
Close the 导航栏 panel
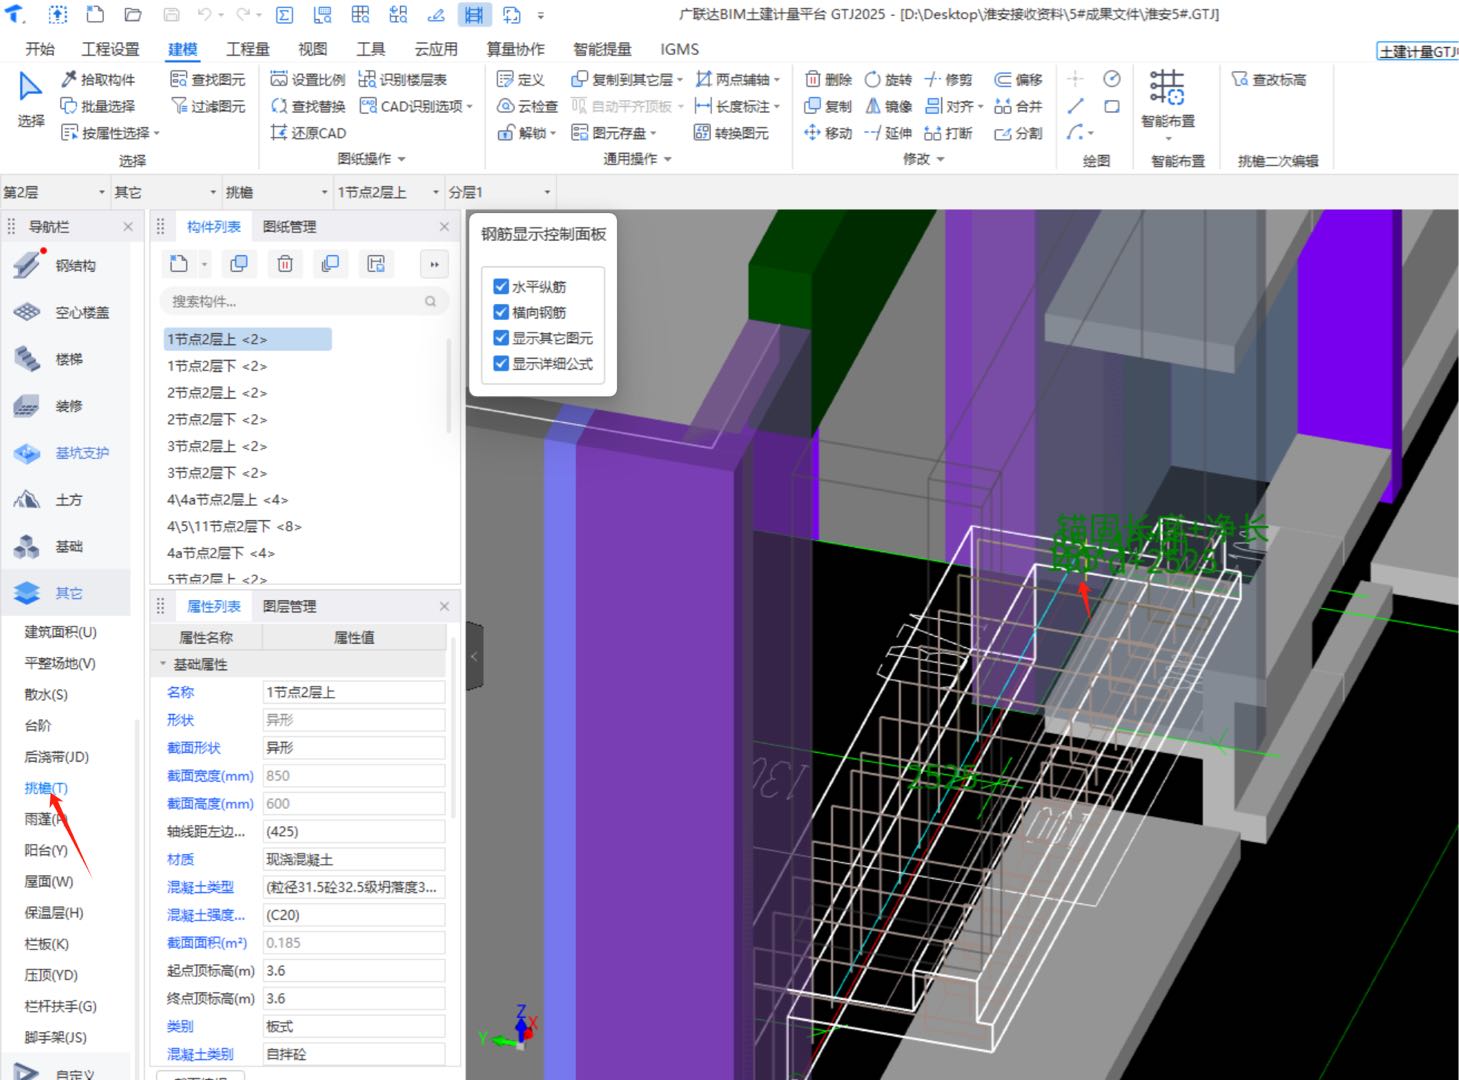pos(128,227)
